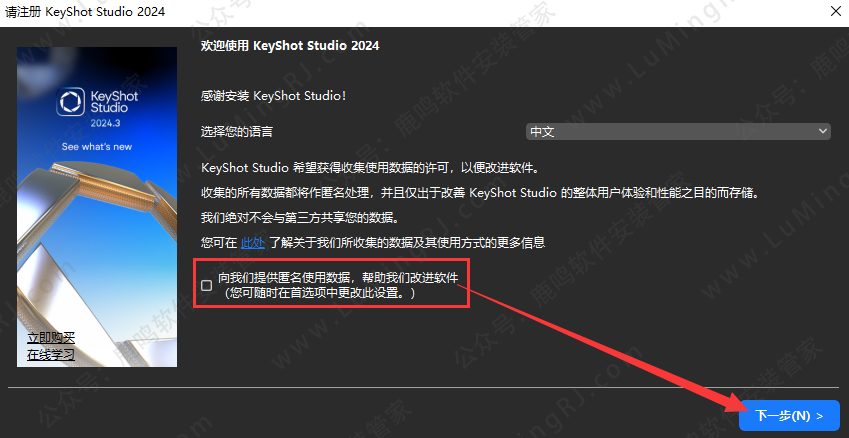
Task: Open the 在线学习 link
Action: (51, 355)
